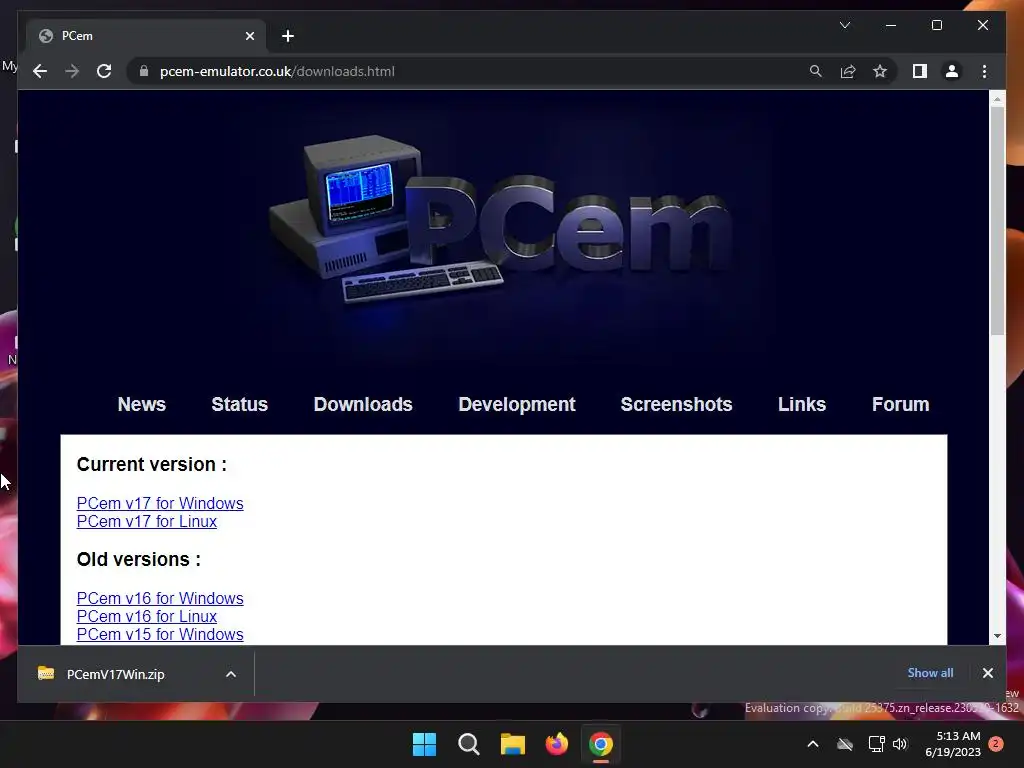
Task: Download PCem v16 for Windows
Action: [x=160, y=598]
